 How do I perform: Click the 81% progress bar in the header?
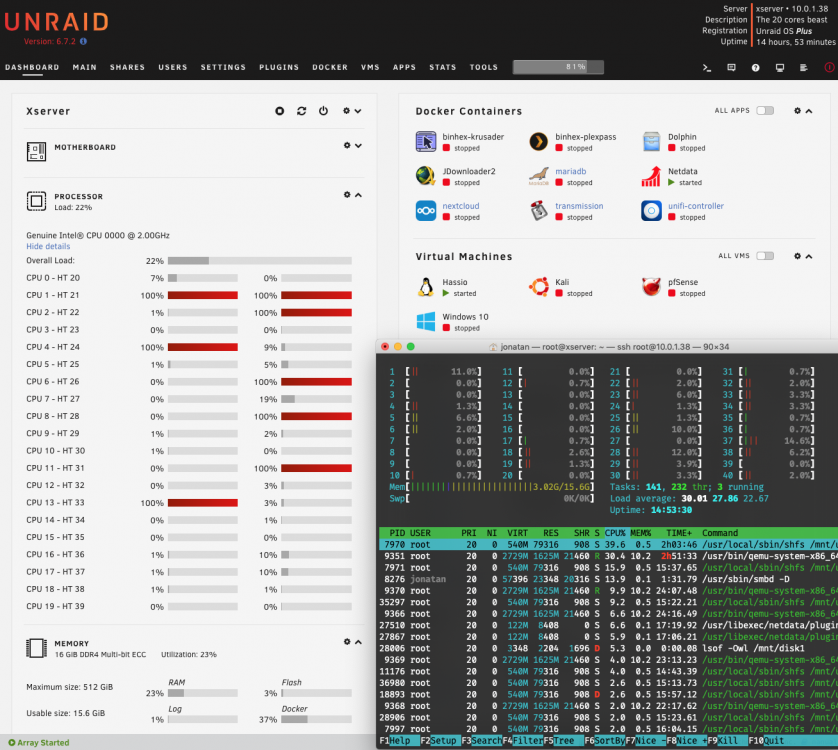click(x=558, y=67)
